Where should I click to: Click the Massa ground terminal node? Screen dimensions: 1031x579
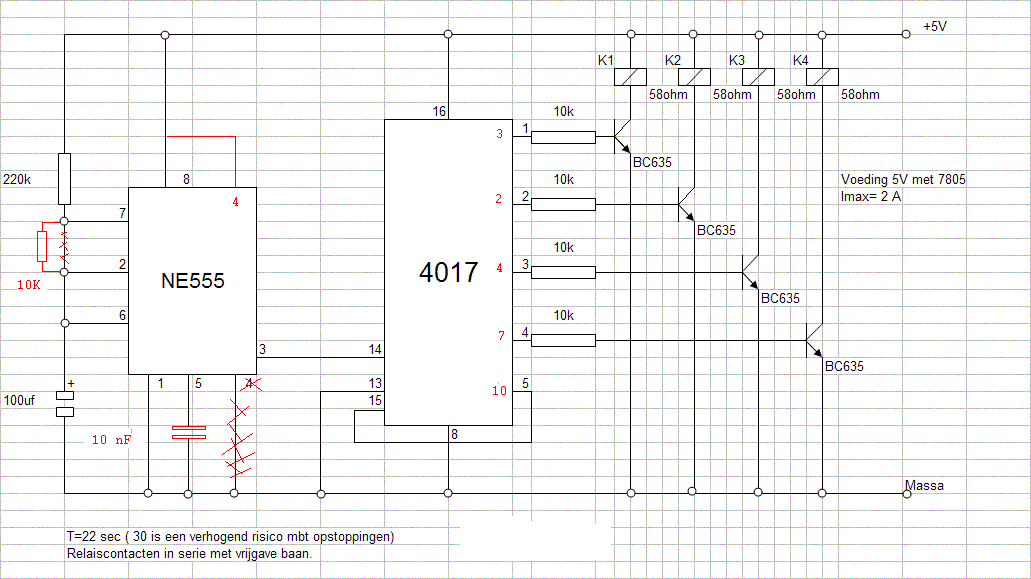pyautogui.click(x=907, y=494)
